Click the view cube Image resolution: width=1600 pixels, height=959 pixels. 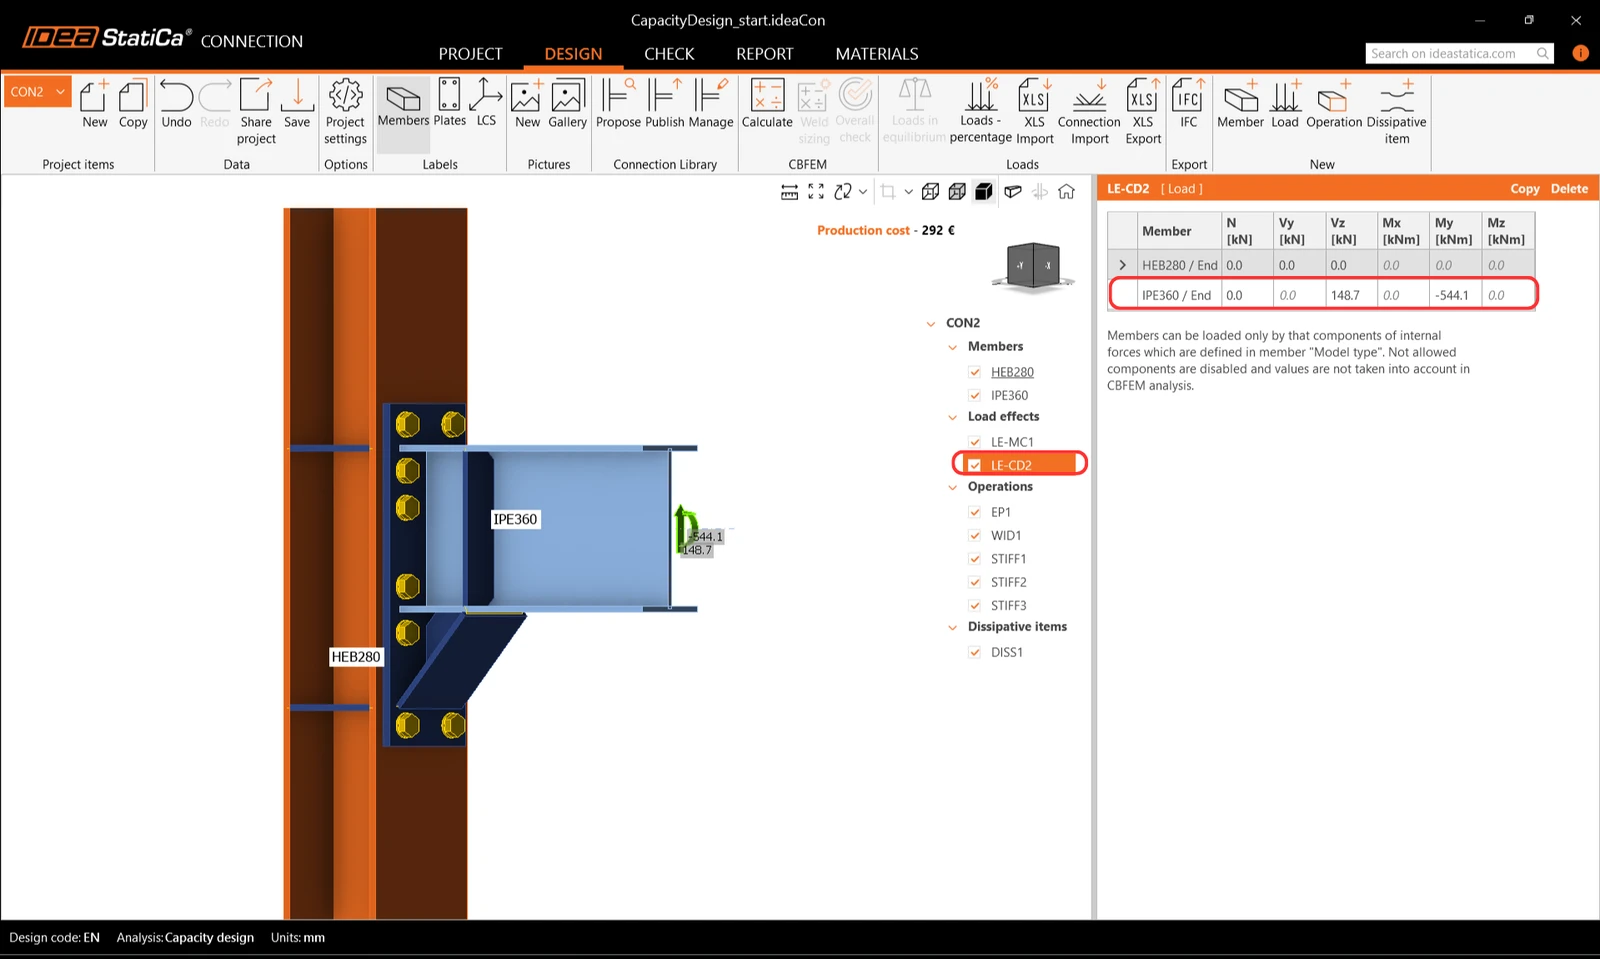(x=1033, y=266)
